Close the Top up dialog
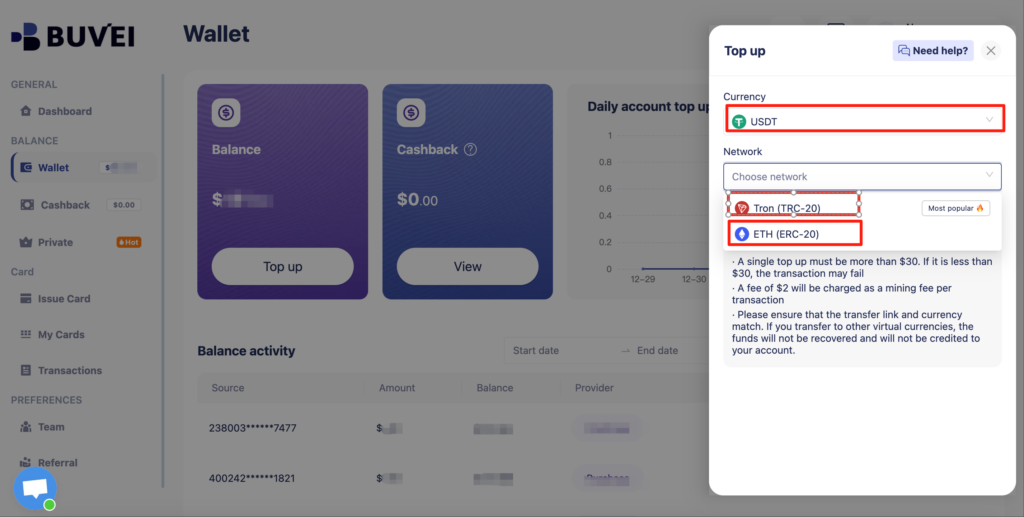 point(990,51)
